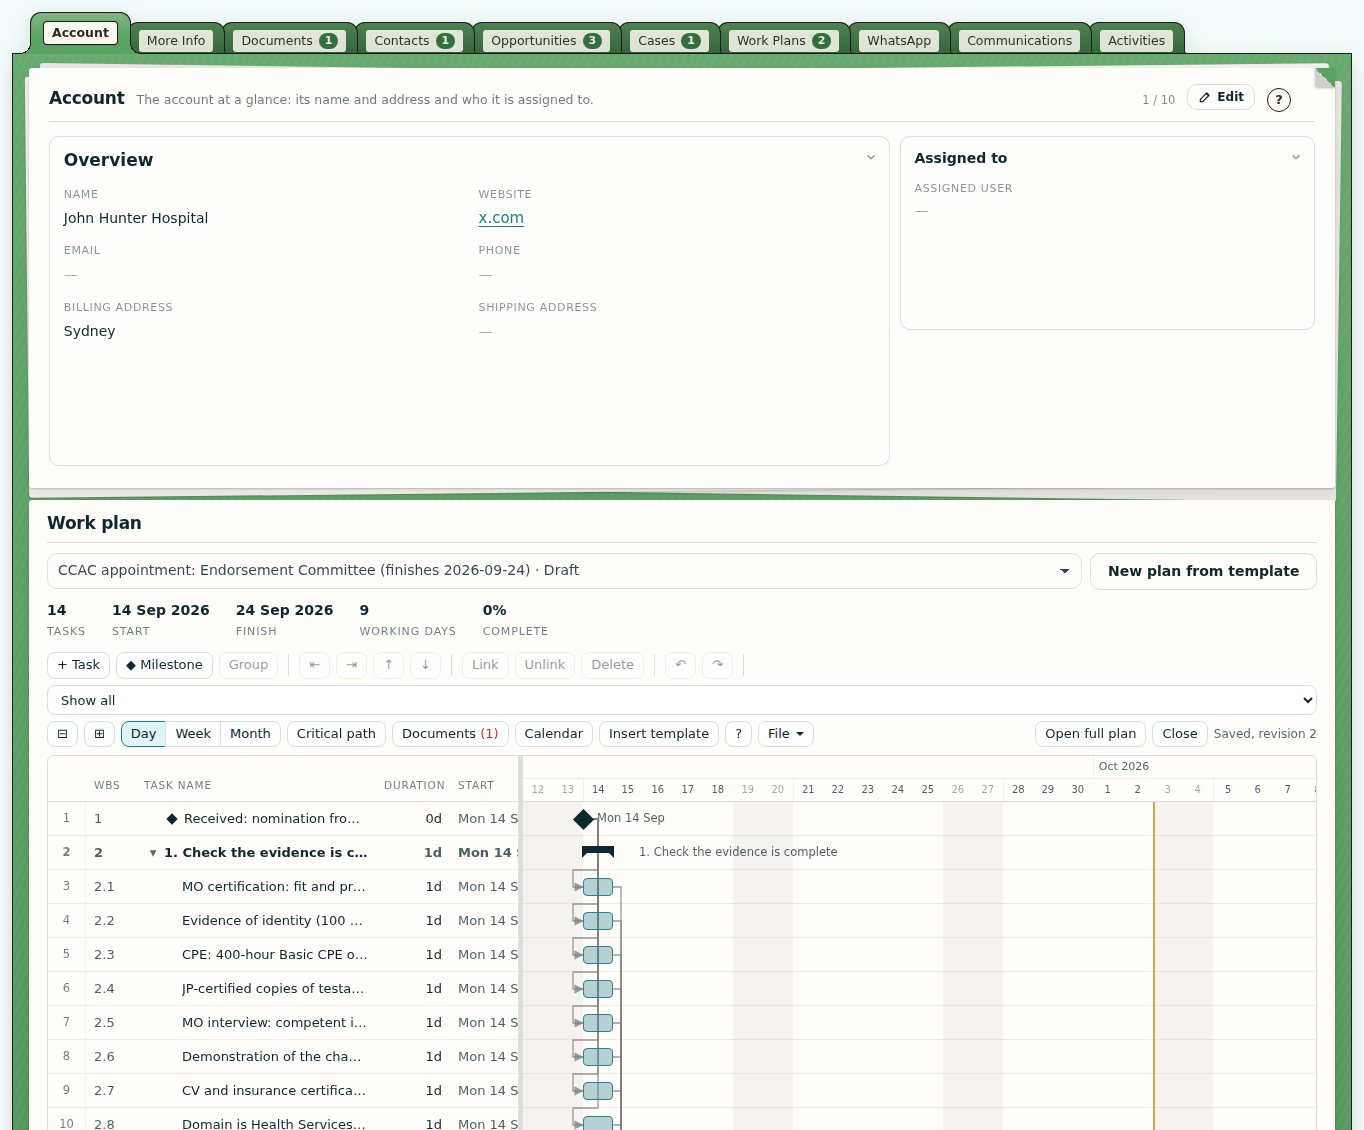Collapse the '1. Check the evidence' group triangle
The width and height of the screenshot is (1364, 1130).
tap(153, 853)
